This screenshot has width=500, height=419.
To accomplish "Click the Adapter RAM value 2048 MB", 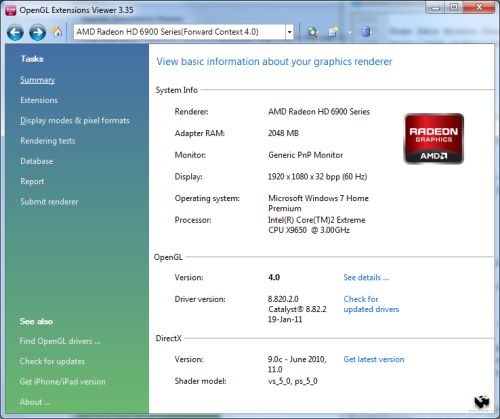I will coord(283,133).
